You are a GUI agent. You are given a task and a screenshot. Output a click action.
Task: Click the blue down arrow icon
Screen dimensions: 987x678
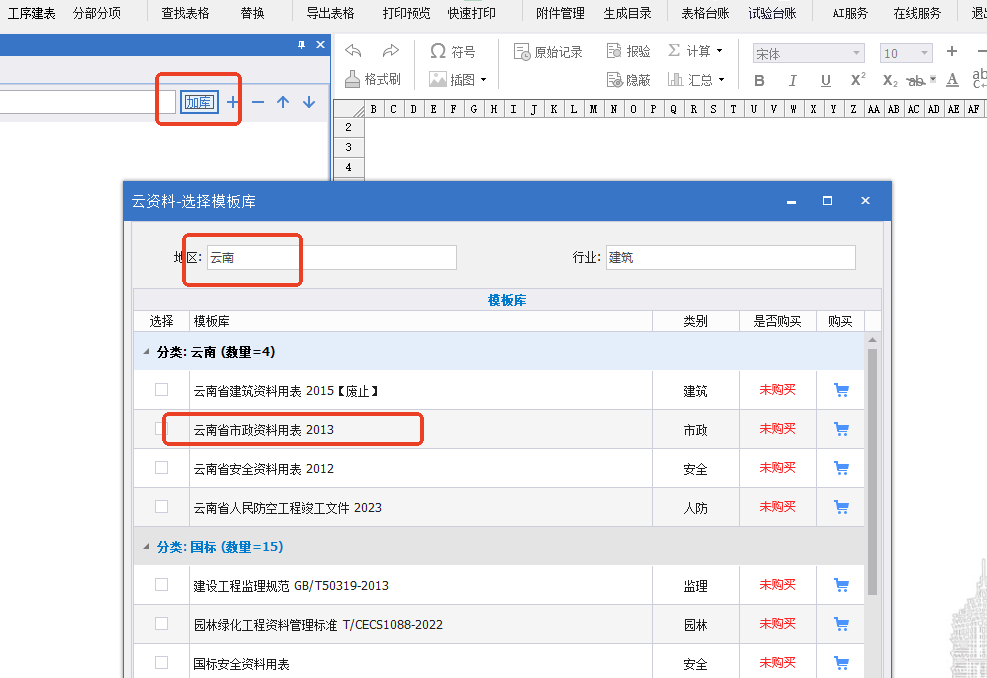(308, 102)
